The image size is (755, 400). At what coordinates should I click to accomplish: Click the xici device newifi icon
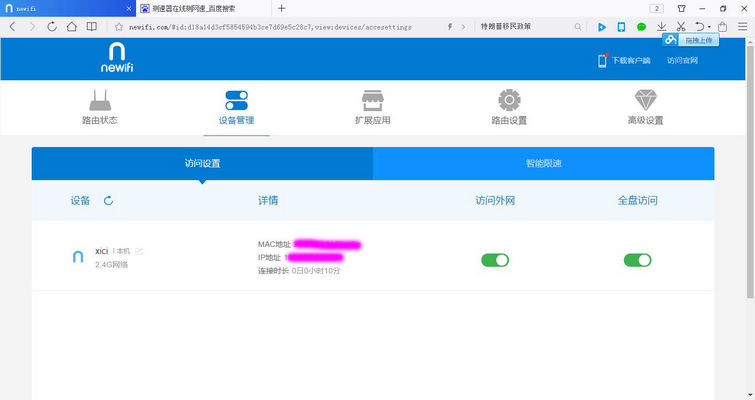[78, 257]
